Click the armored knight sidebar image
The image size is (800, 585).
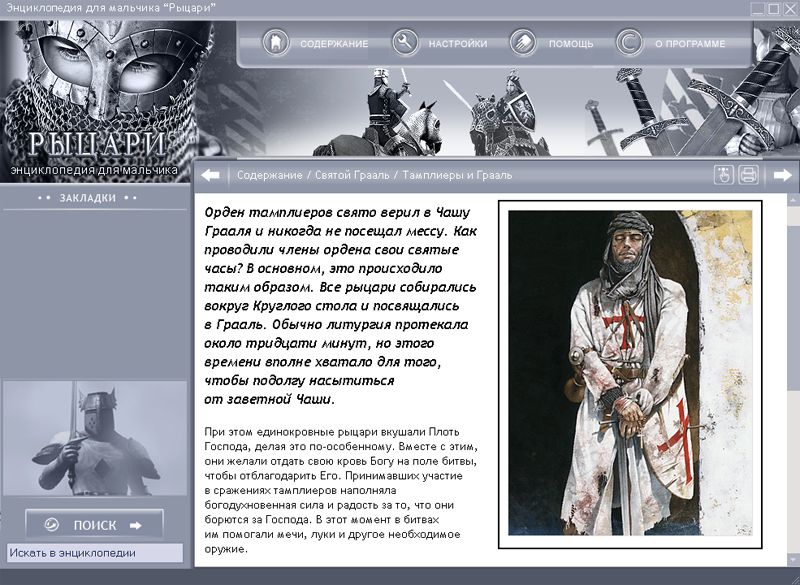click(x=95, y=440)
